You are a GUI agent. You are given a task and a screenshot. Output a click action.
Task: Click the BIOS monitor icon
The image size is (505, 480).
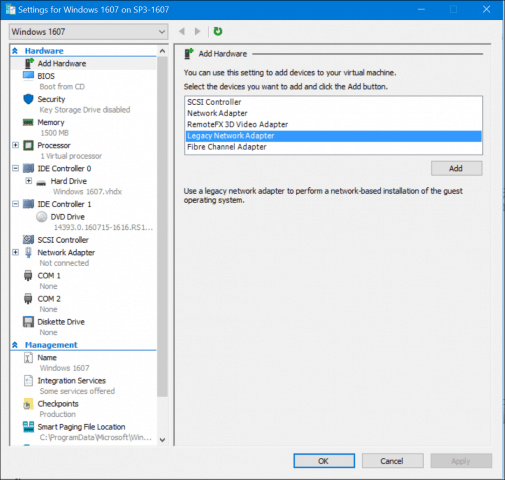[x=28, y=76]
